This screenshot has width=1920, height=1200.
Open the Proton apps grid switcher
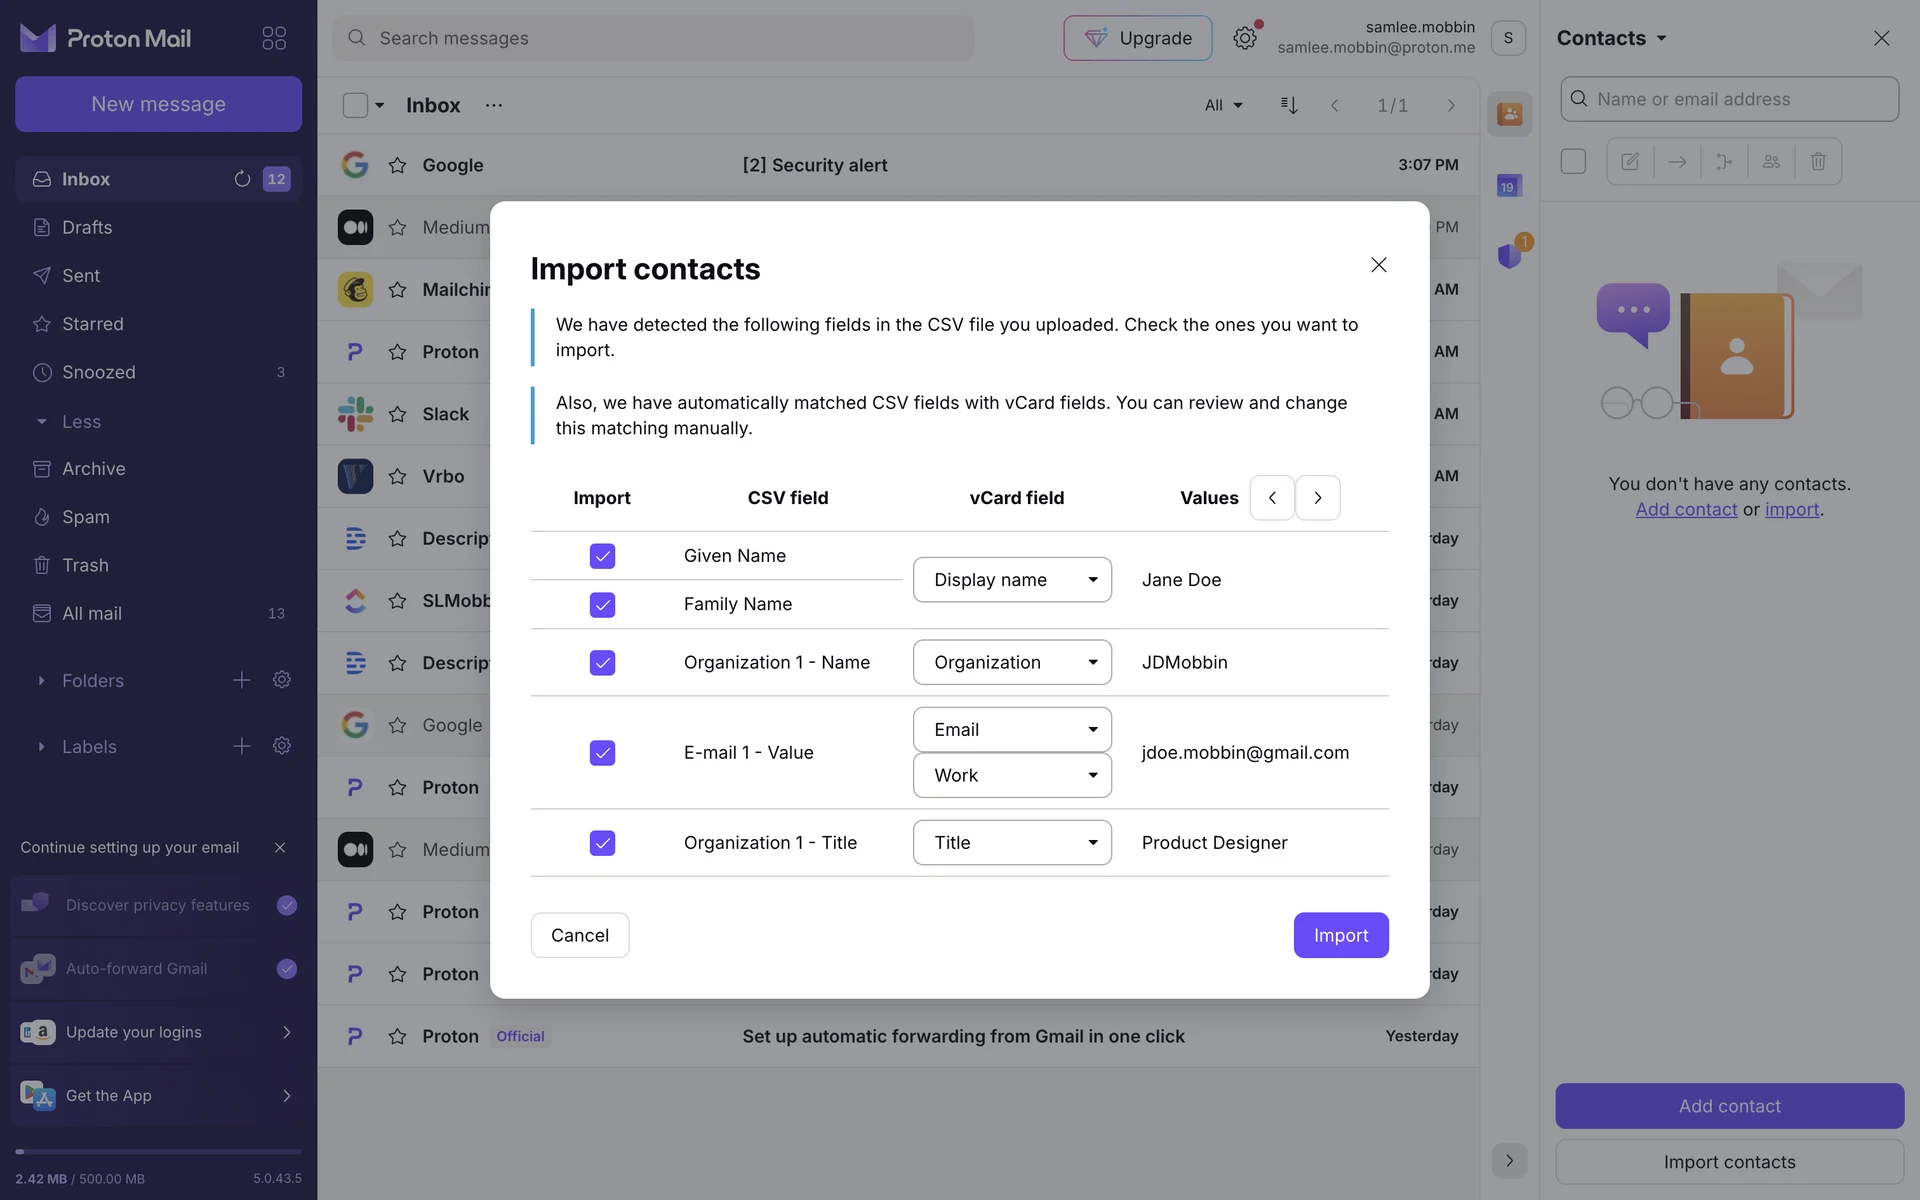coord(274,38)
